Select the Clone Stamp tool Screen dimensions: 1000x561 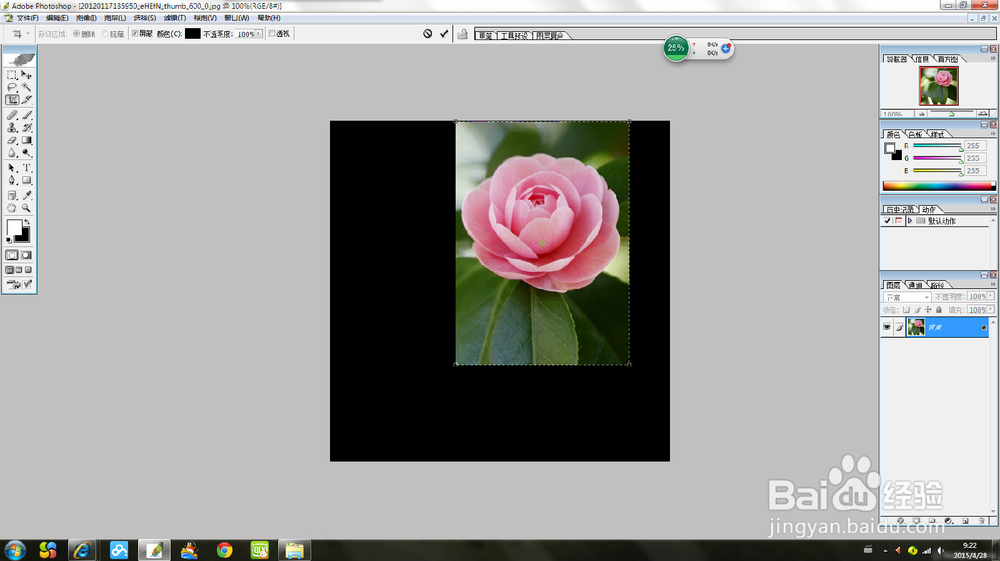(12, 128)
